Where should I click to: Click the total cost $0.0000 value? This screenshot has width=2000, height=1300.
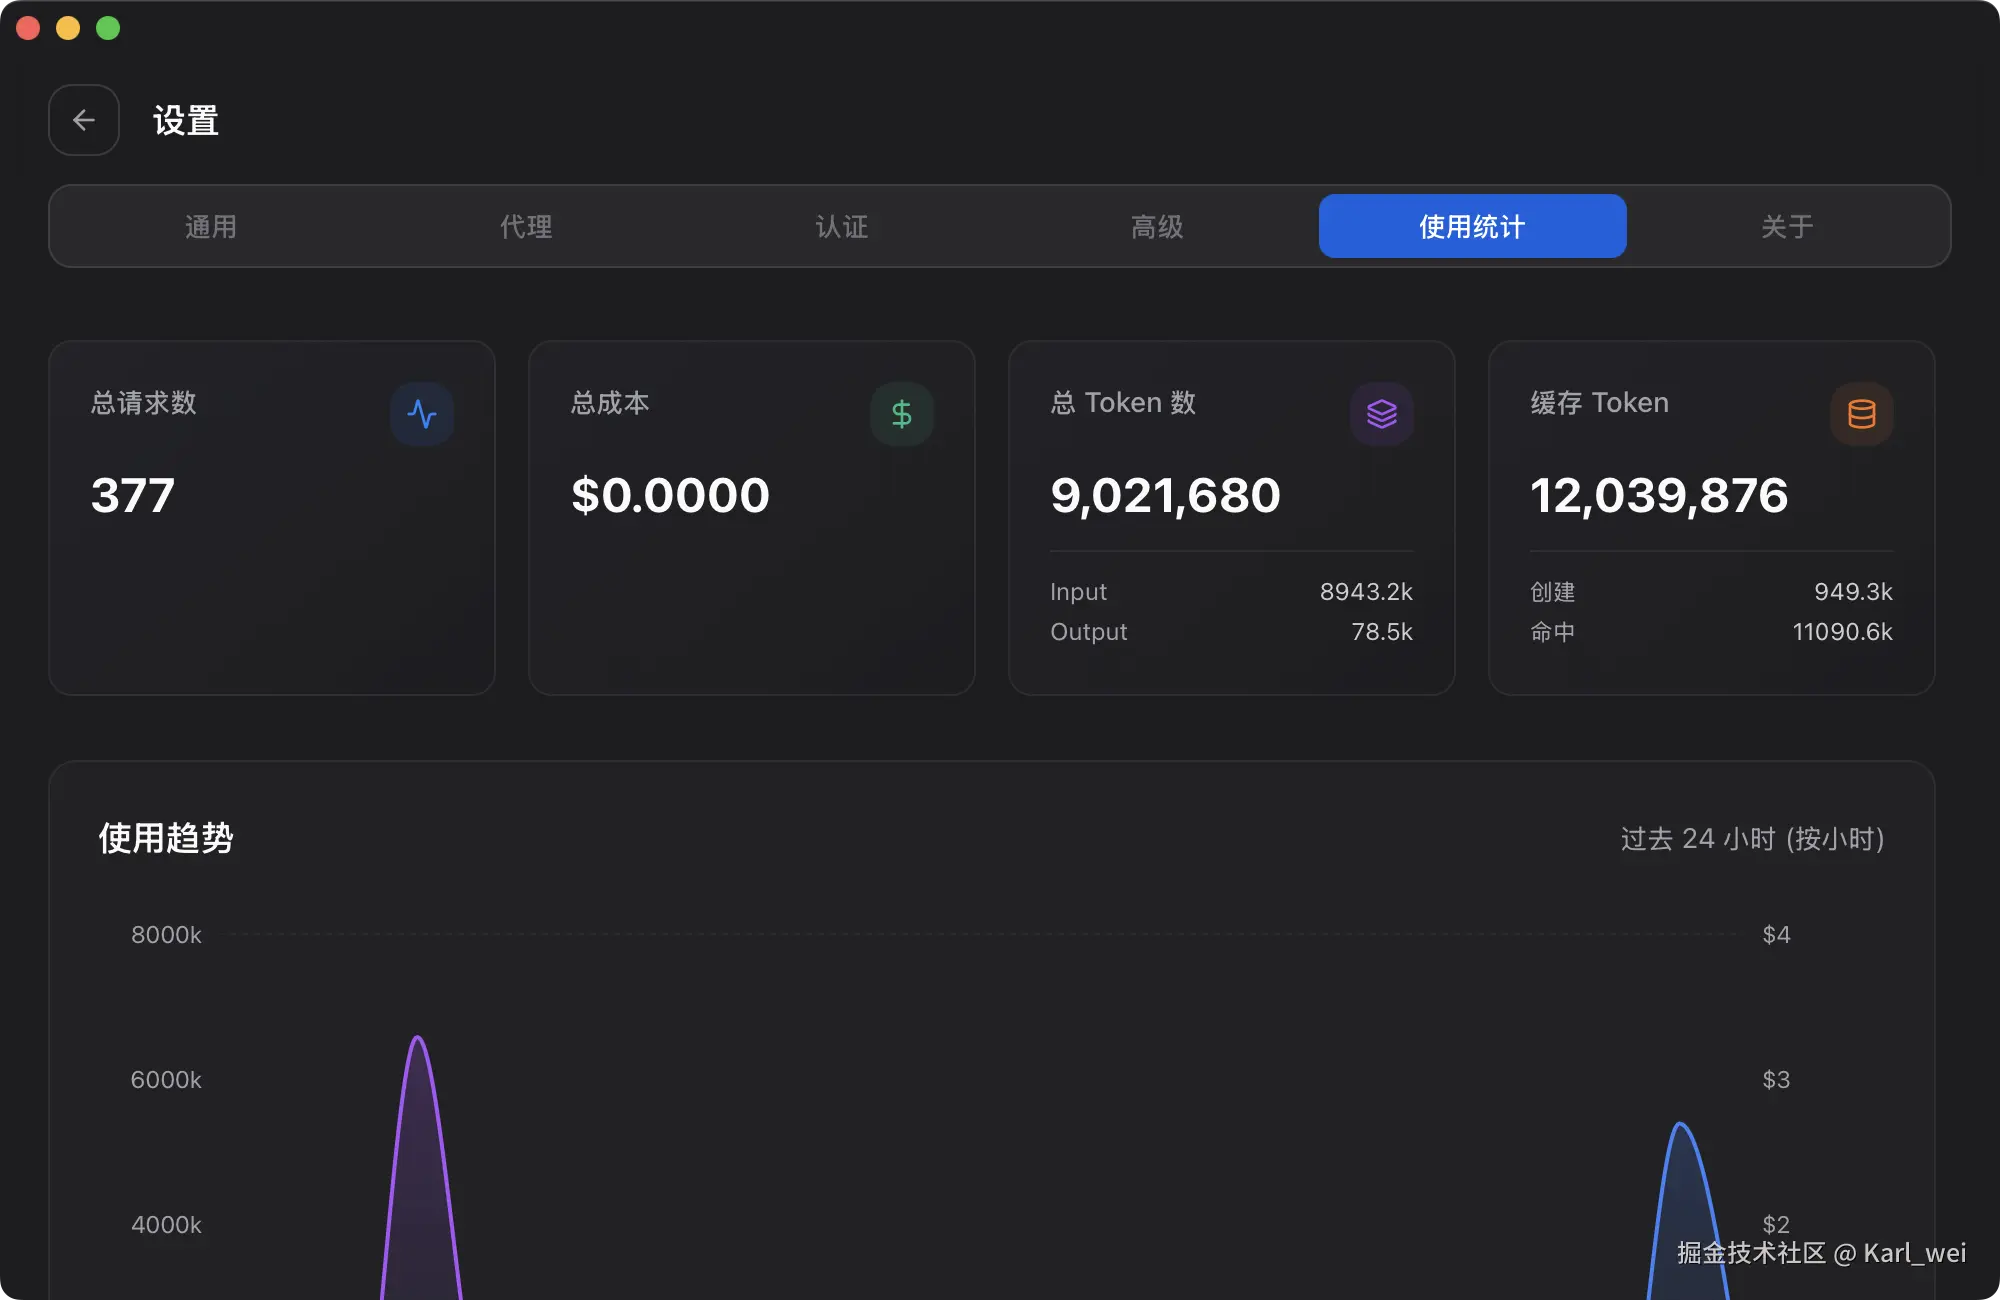pyautogui.click(x=670, y=495)
